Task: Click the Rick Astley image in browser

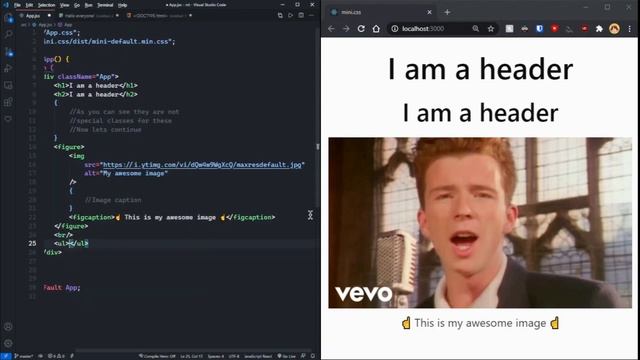Action: click(x=480, y=222)
